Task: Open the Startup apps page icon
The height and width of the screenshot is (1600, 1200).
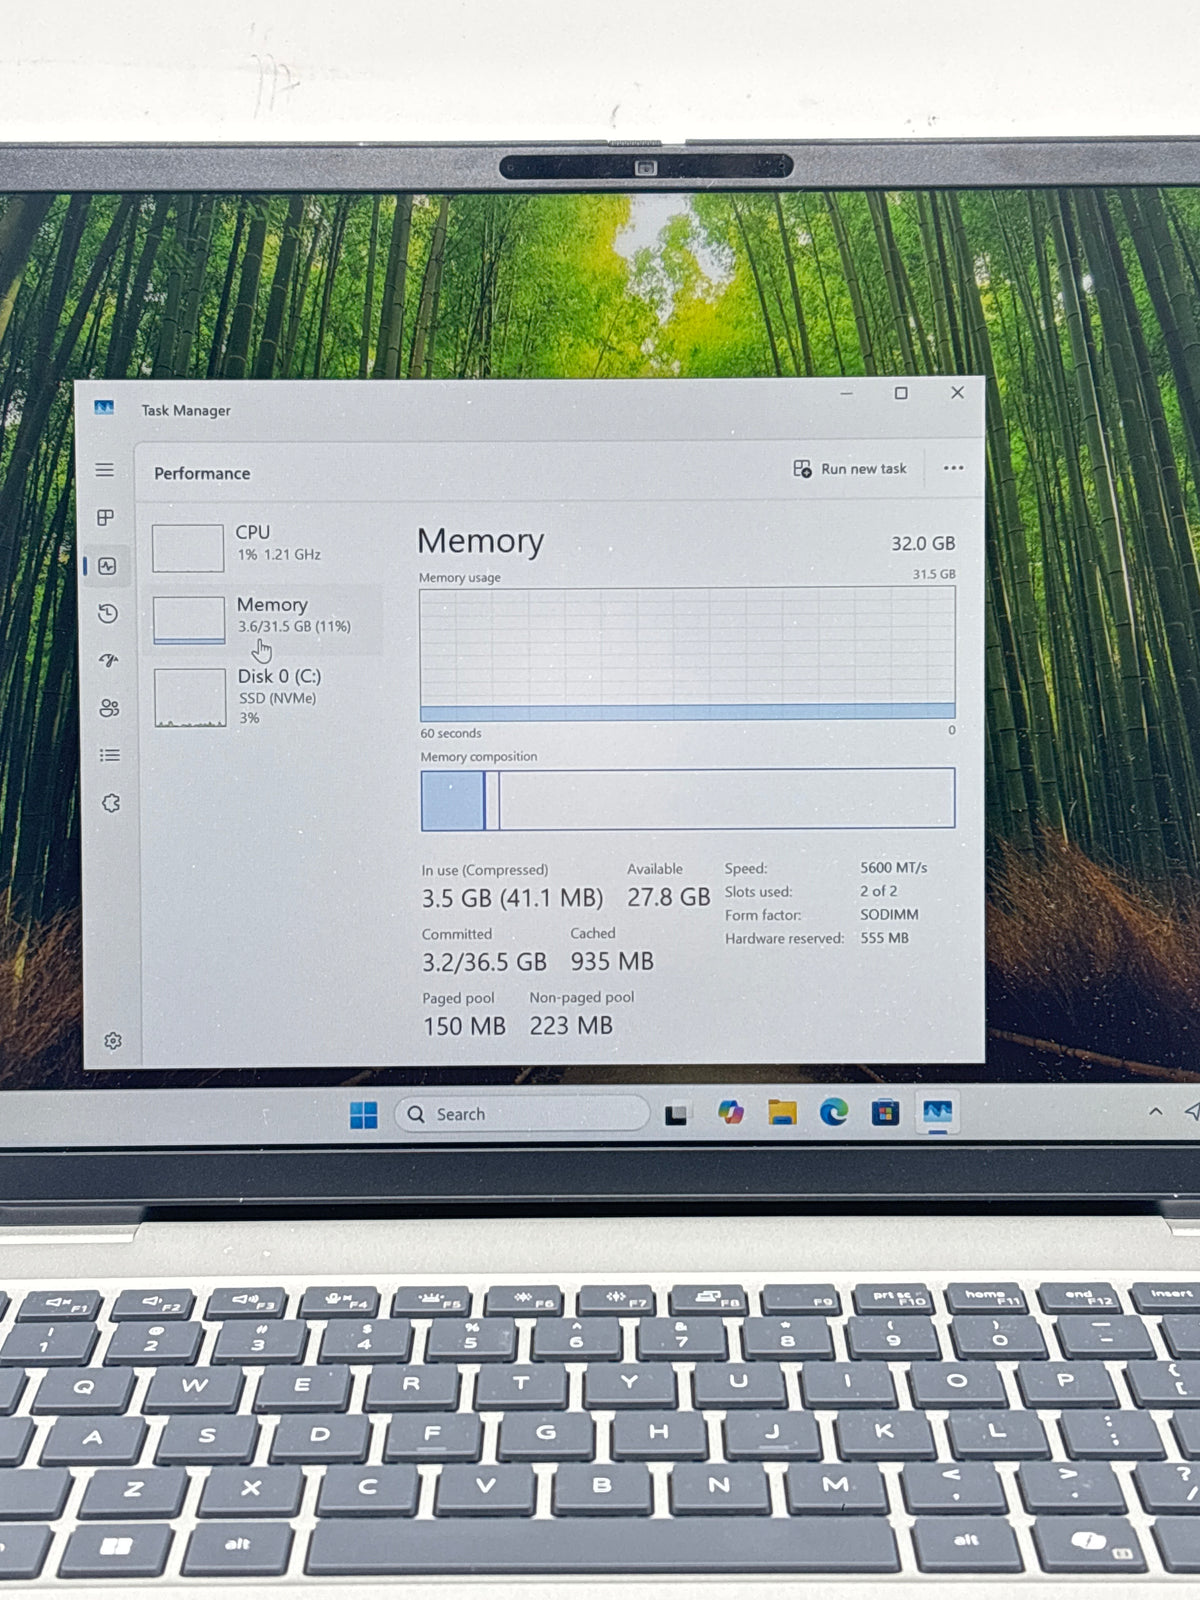Action: tap(109, 661)
